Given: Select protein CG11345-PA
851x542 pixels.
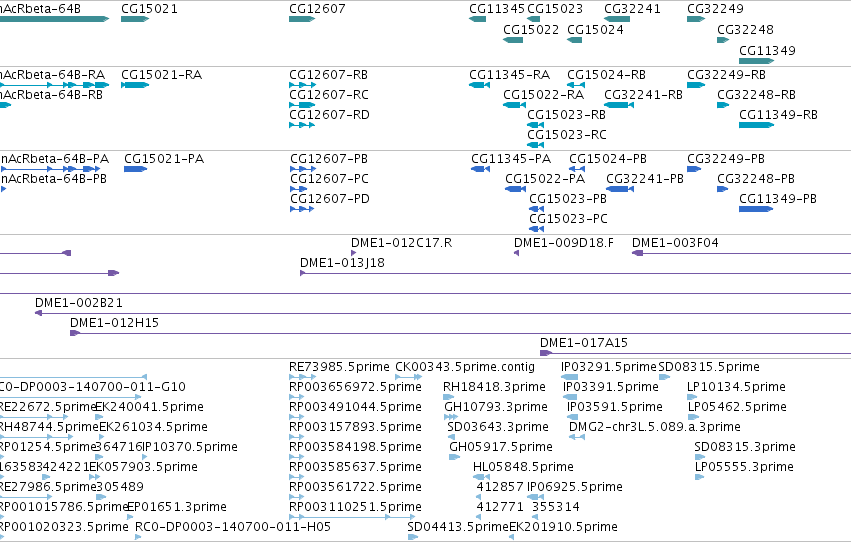Looking at the screenshot, I should click(x=480, y=169).
